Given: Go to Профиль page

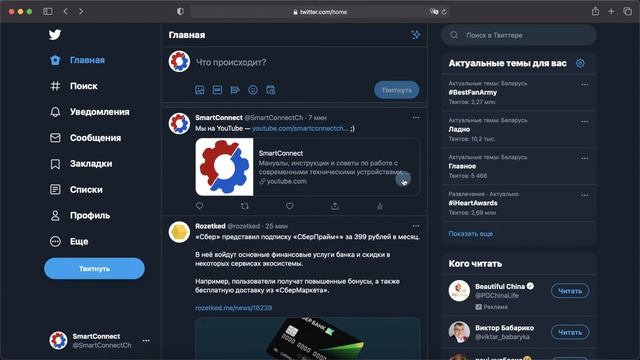Looking at the screenshot, I should pyautogui.click(x=80, y=216).
